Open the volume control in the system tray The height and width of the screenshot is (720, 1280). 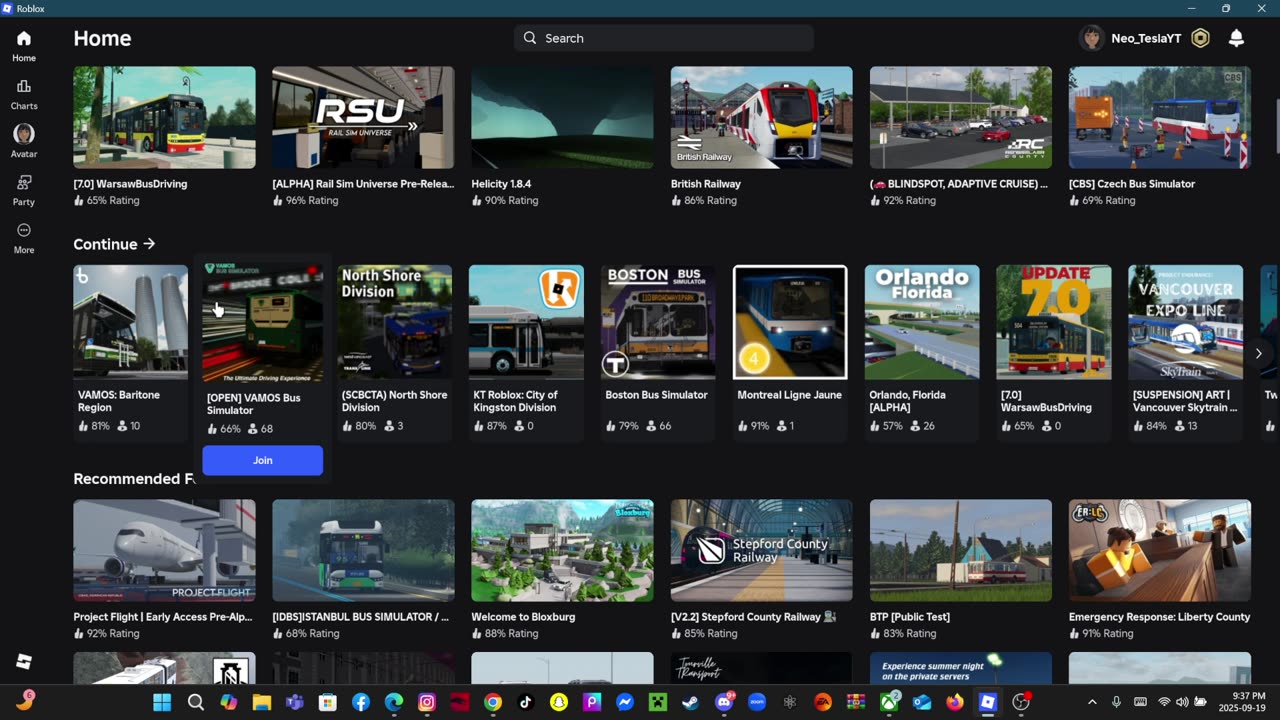click(x=1182, y=702)
